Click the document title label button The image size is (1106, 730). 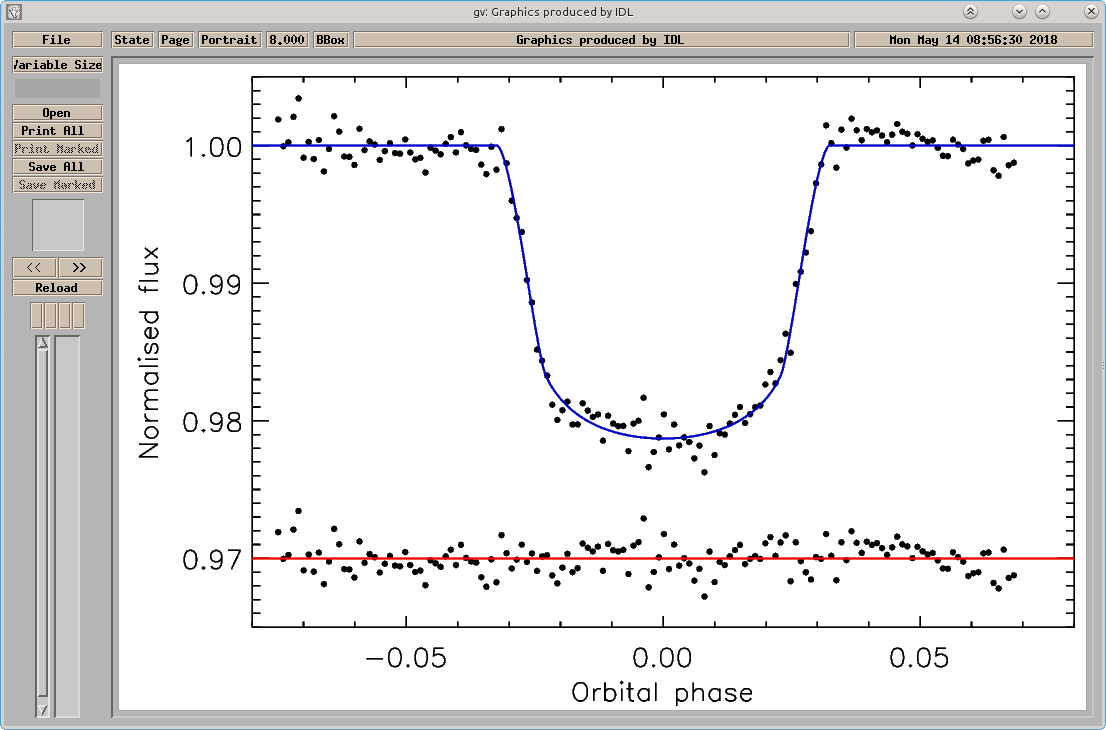601,39
